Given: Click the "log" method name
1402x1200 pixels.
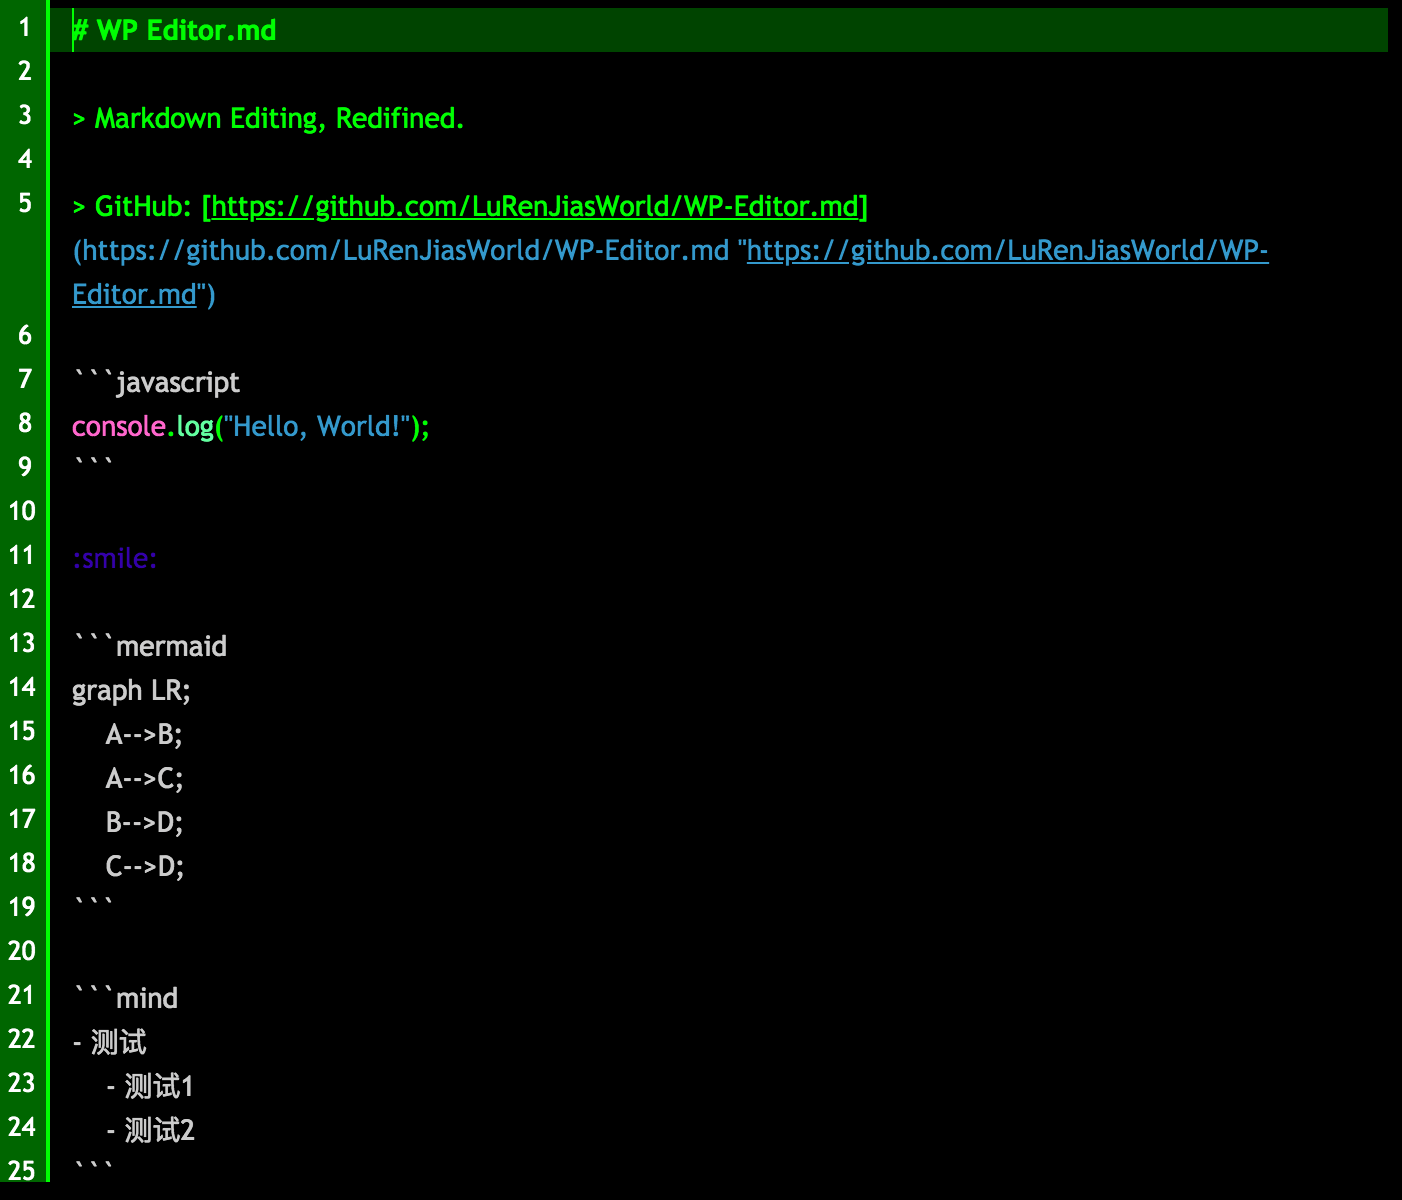Looking at the screenshot, I should [x=195, y=426].
